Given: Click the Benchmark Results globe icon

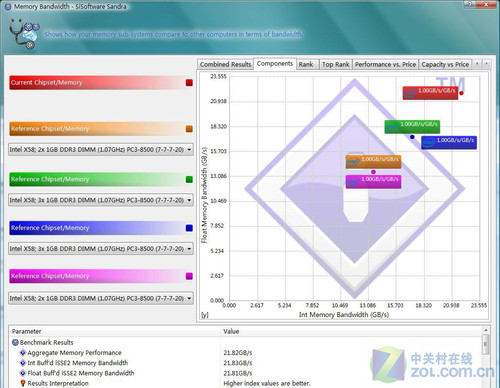Looking at the screenshot, I should tap(15, 342).
